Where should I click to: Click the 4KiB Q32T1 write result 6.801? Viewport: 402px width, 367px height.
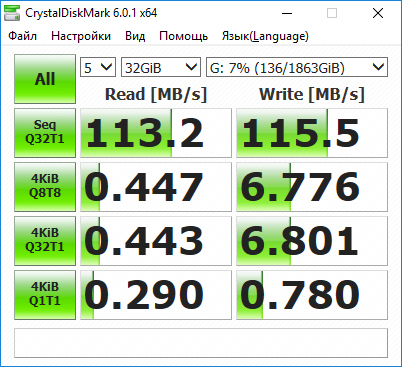312,241
